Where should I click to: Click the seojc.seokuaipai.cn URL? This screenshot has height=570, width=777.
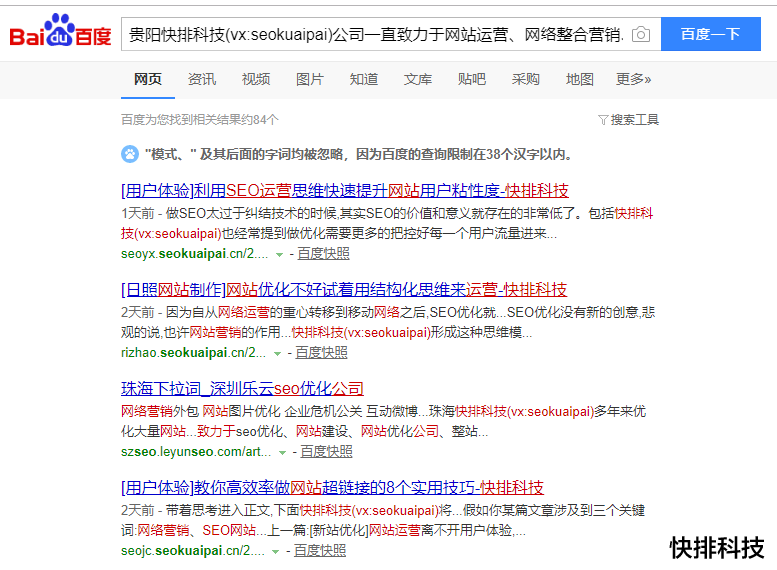tap(193, 551)
